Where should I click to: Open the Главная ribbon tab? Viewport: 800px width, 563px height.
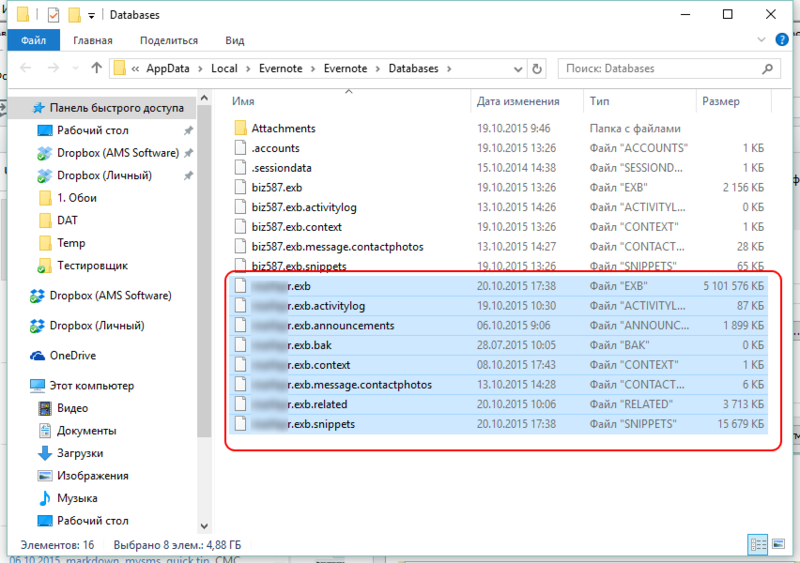pos(93,40)
